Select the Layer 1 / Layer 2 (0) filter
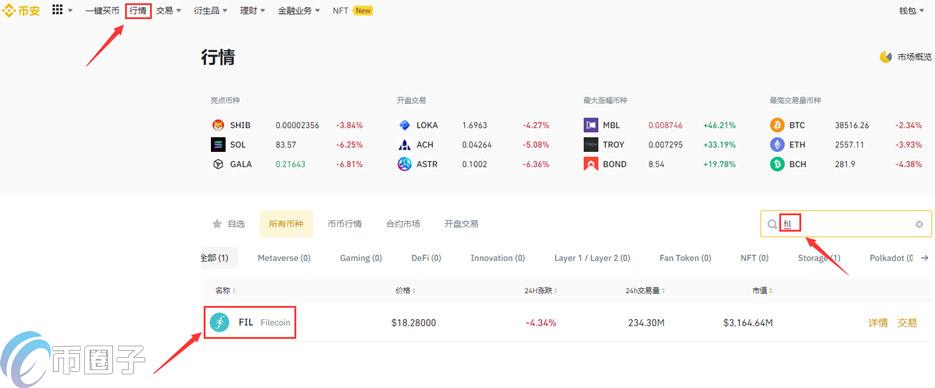Viewport: 935px width, 388px height. 592,258
